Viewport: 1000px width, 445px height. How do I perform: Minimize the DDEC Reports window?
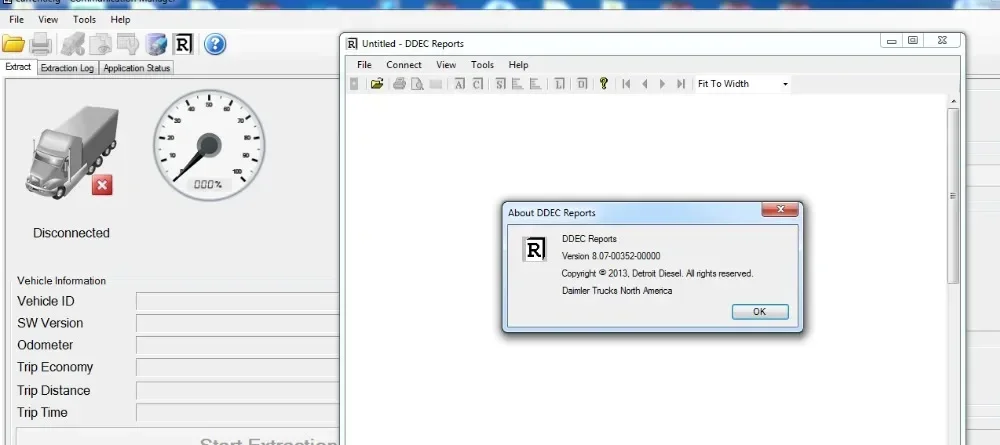click(x=892, y=41)
